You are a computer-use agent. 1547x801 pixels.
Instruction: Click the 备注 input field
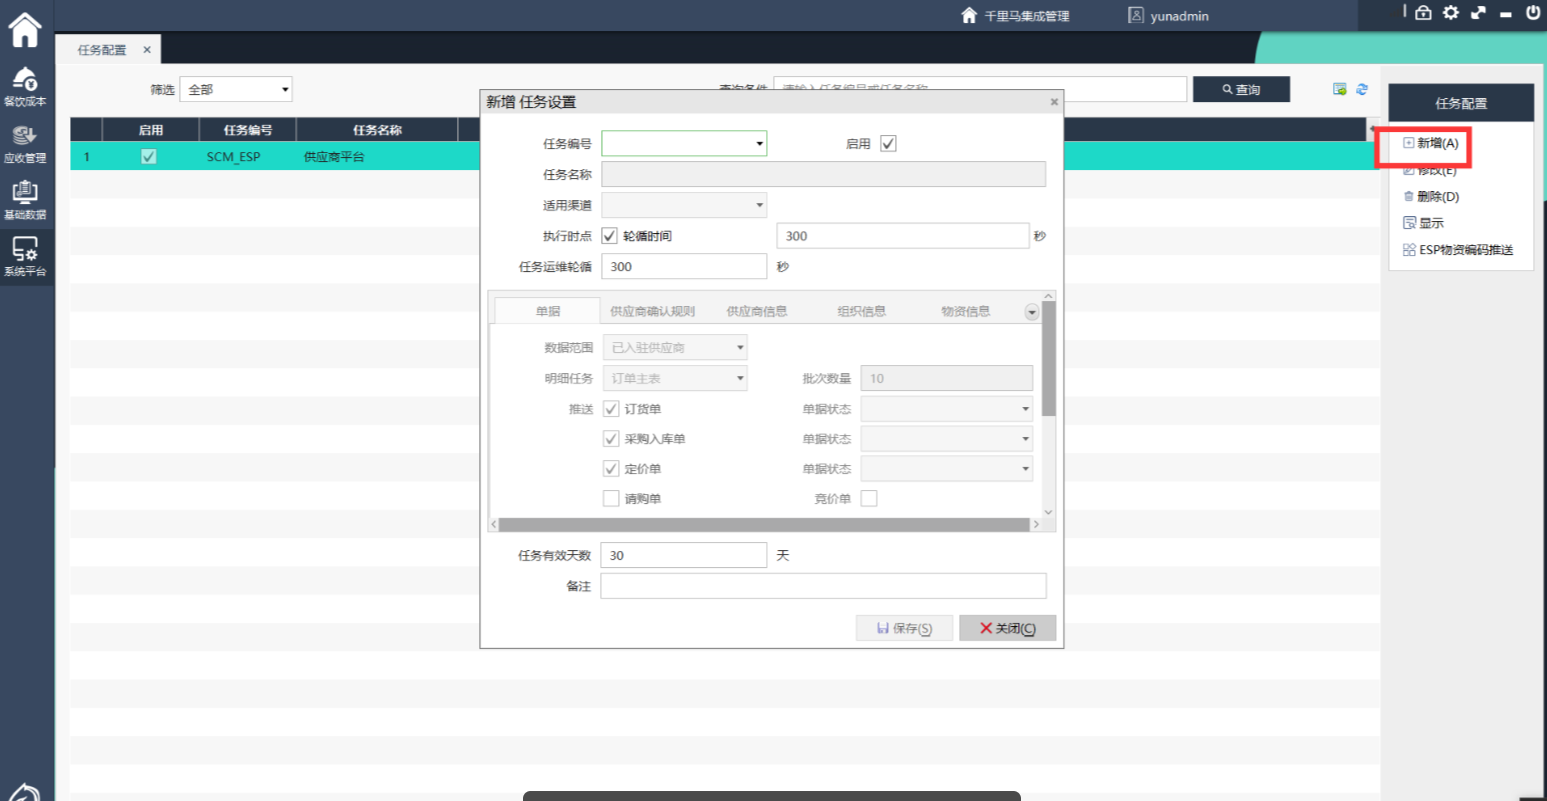pos(823,586)
